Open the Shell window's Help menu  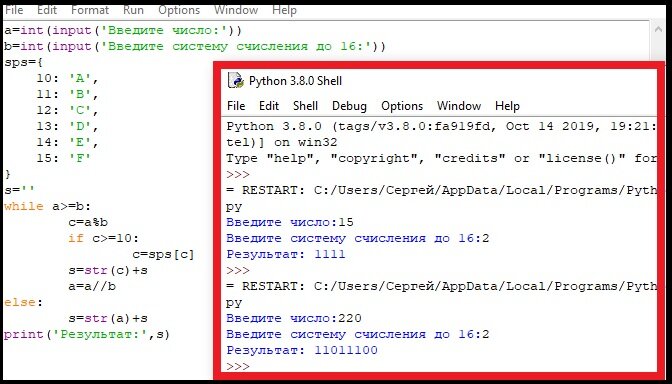pyautogui.click(x=507, y=106)
